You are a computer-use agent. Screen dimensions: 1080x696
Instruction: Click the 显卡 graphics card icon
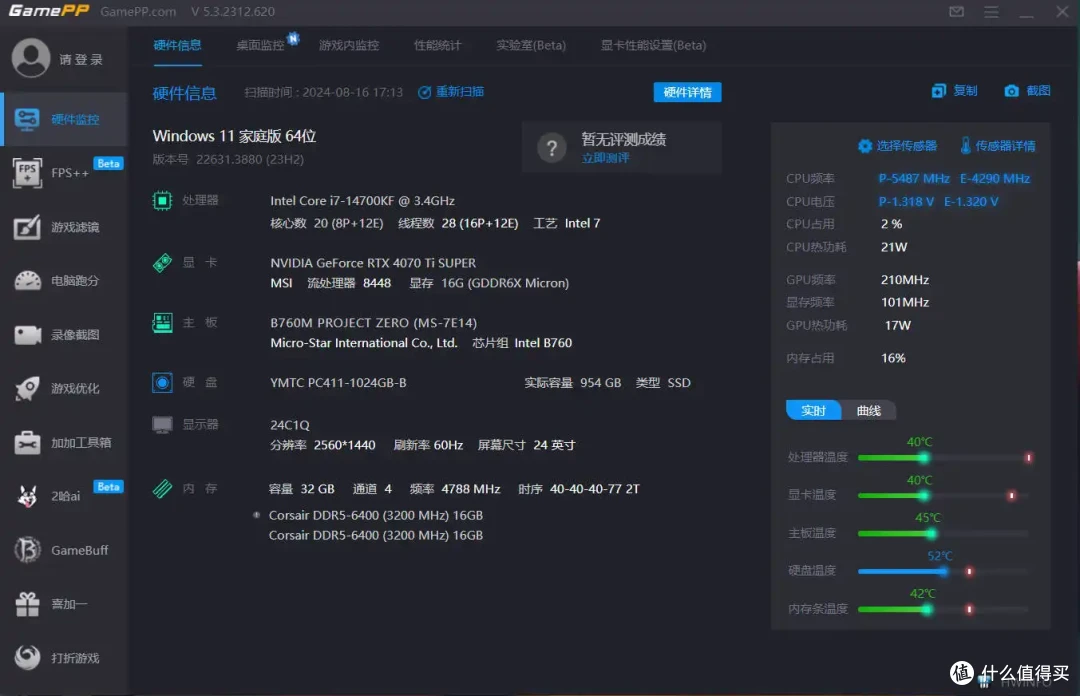(x=162, y=263)
